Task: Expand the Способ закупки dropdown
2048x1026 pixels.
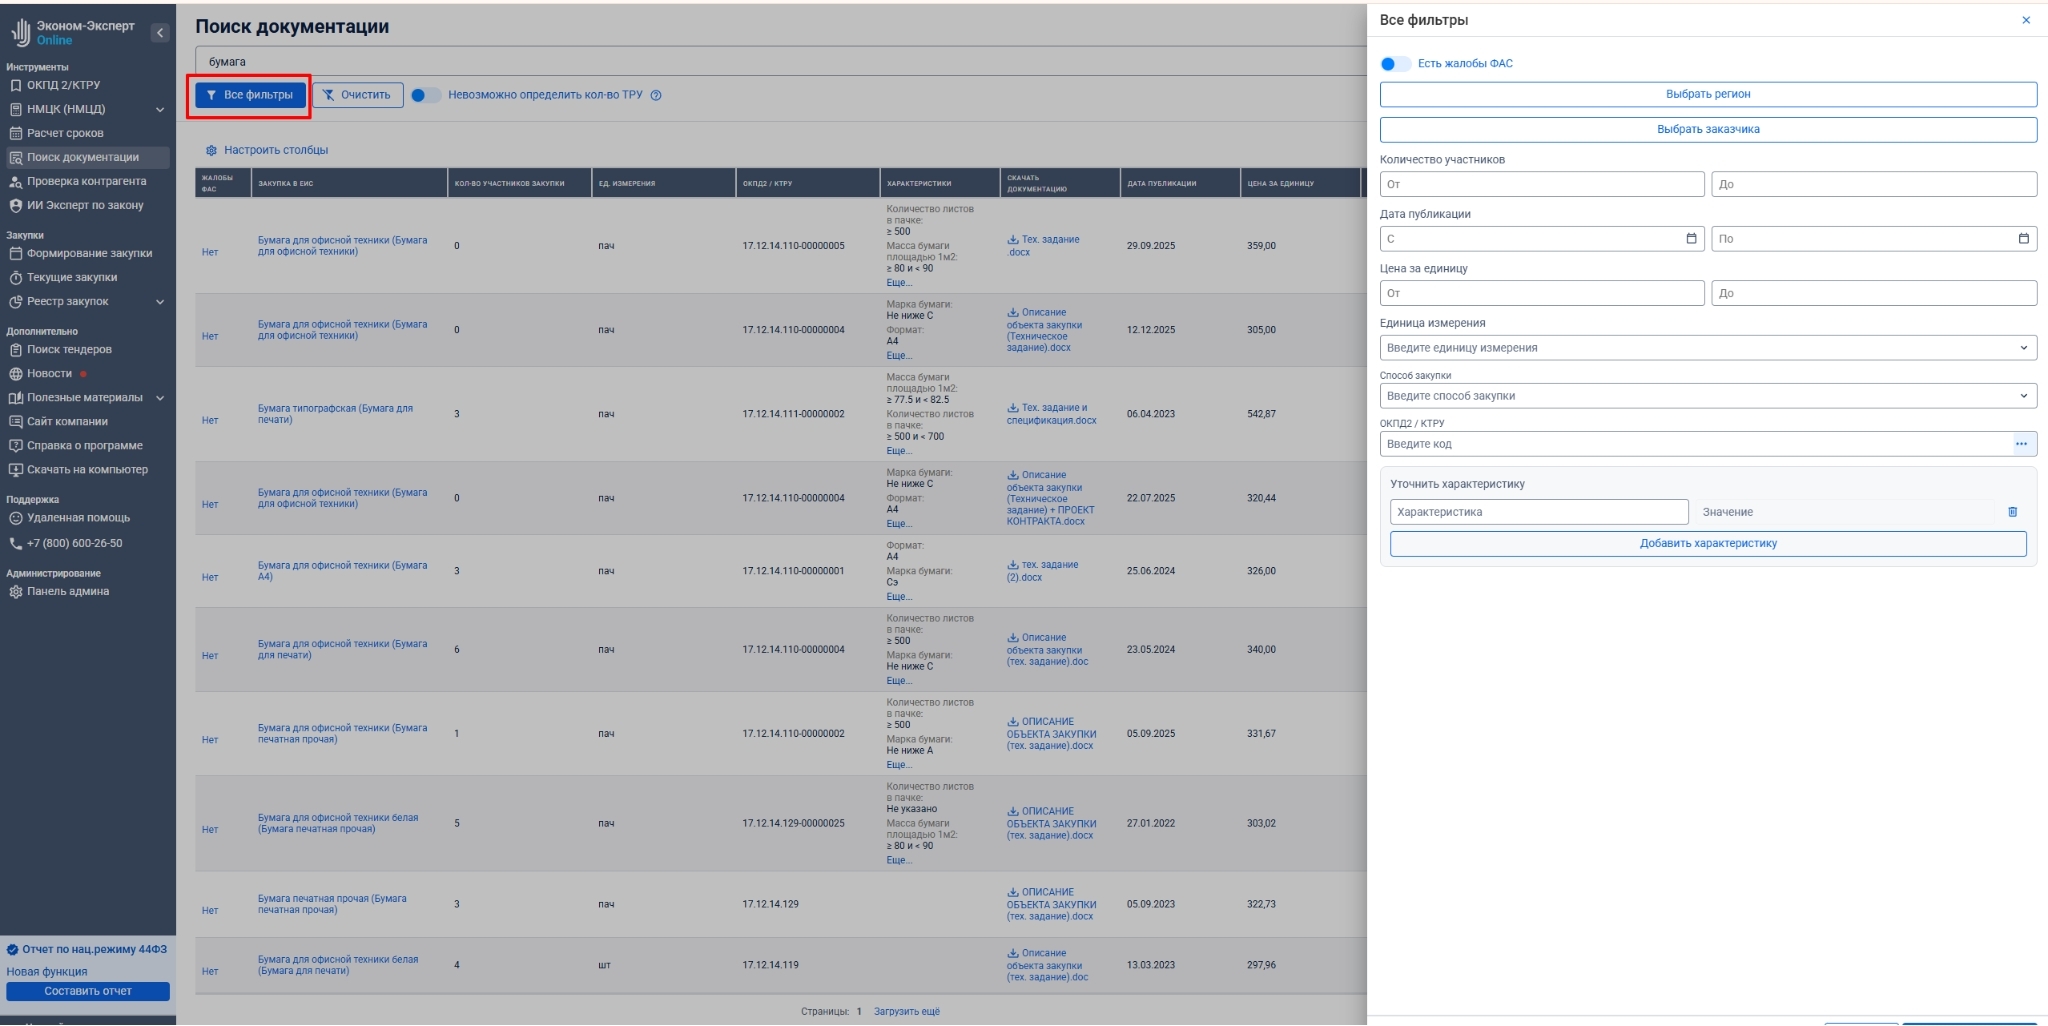Action: [x=2023, y=396]
